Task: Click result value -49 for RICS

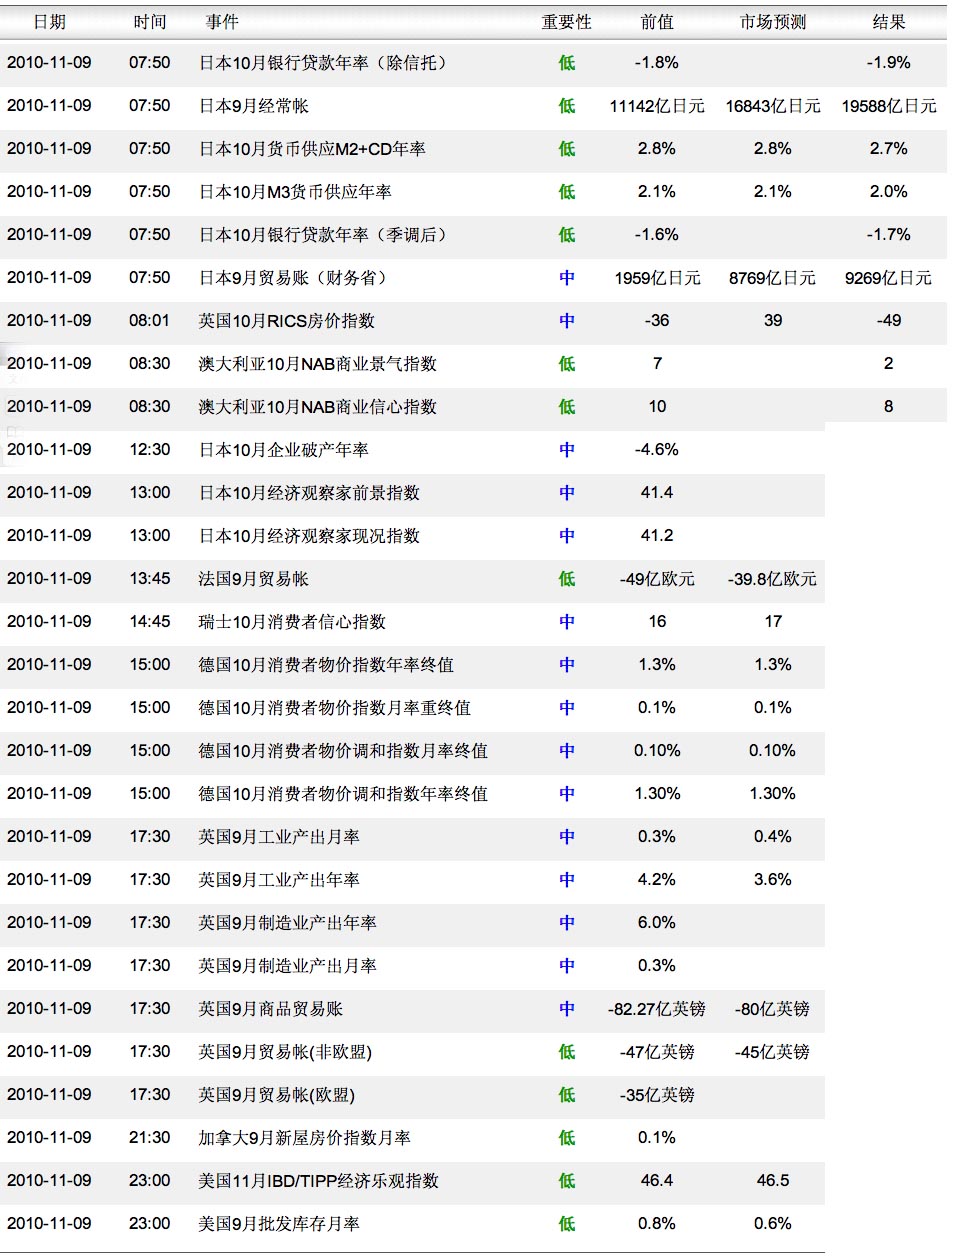Action: point(889,321)
